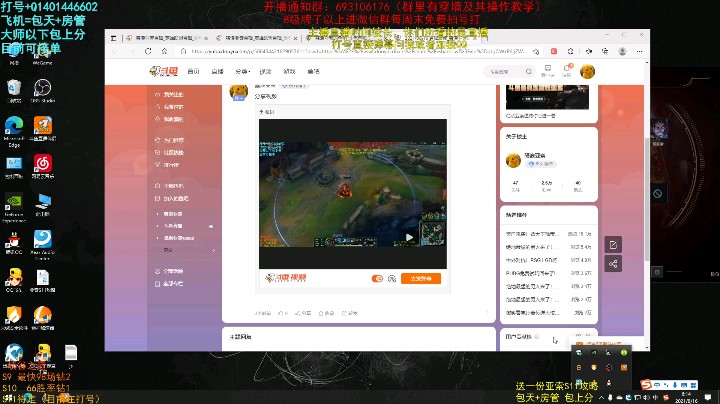The height and width of the screenshot is (404, 720).
Task: Open taskbar volume speaker icon
Action: point(646,398)
